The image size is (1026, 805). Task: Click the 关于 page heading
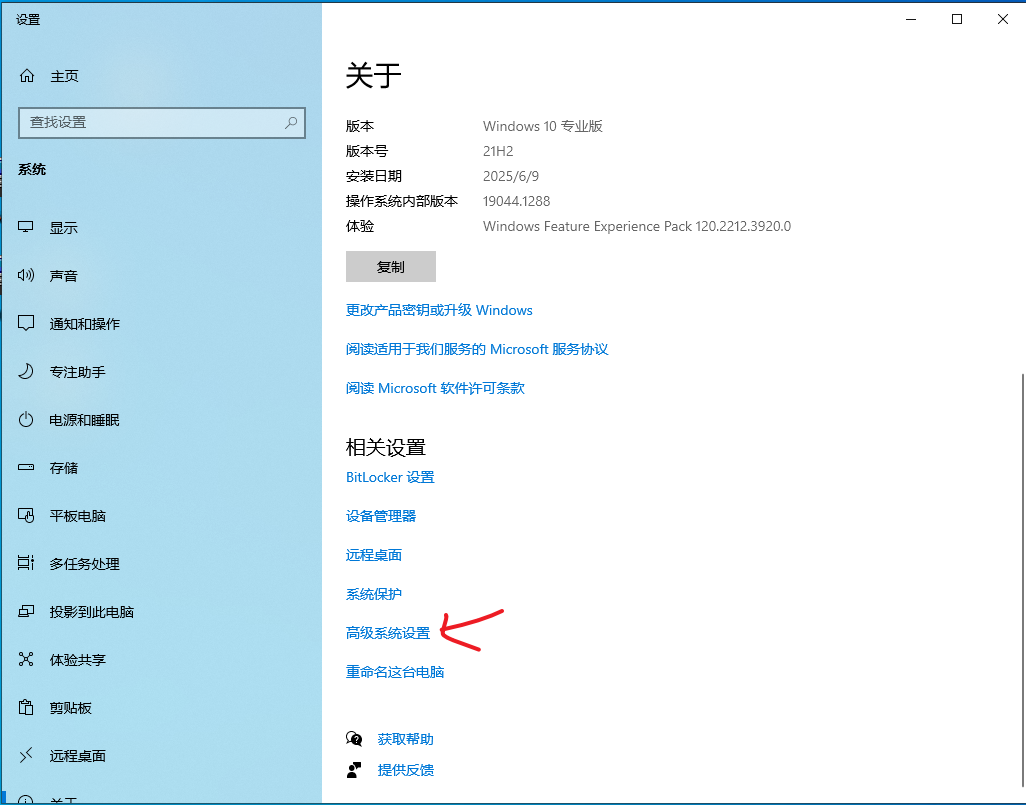point(373,75)
